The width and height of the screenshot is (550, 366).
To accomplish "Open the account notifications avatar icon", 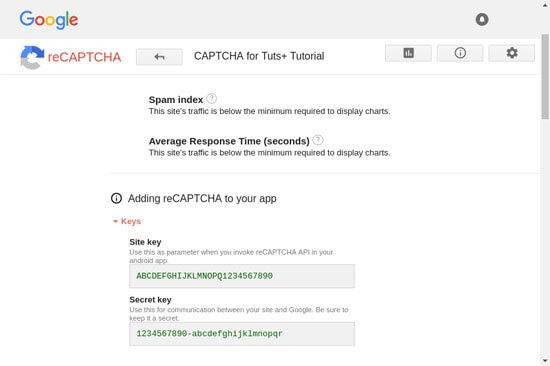I will [x=482, y=19].
